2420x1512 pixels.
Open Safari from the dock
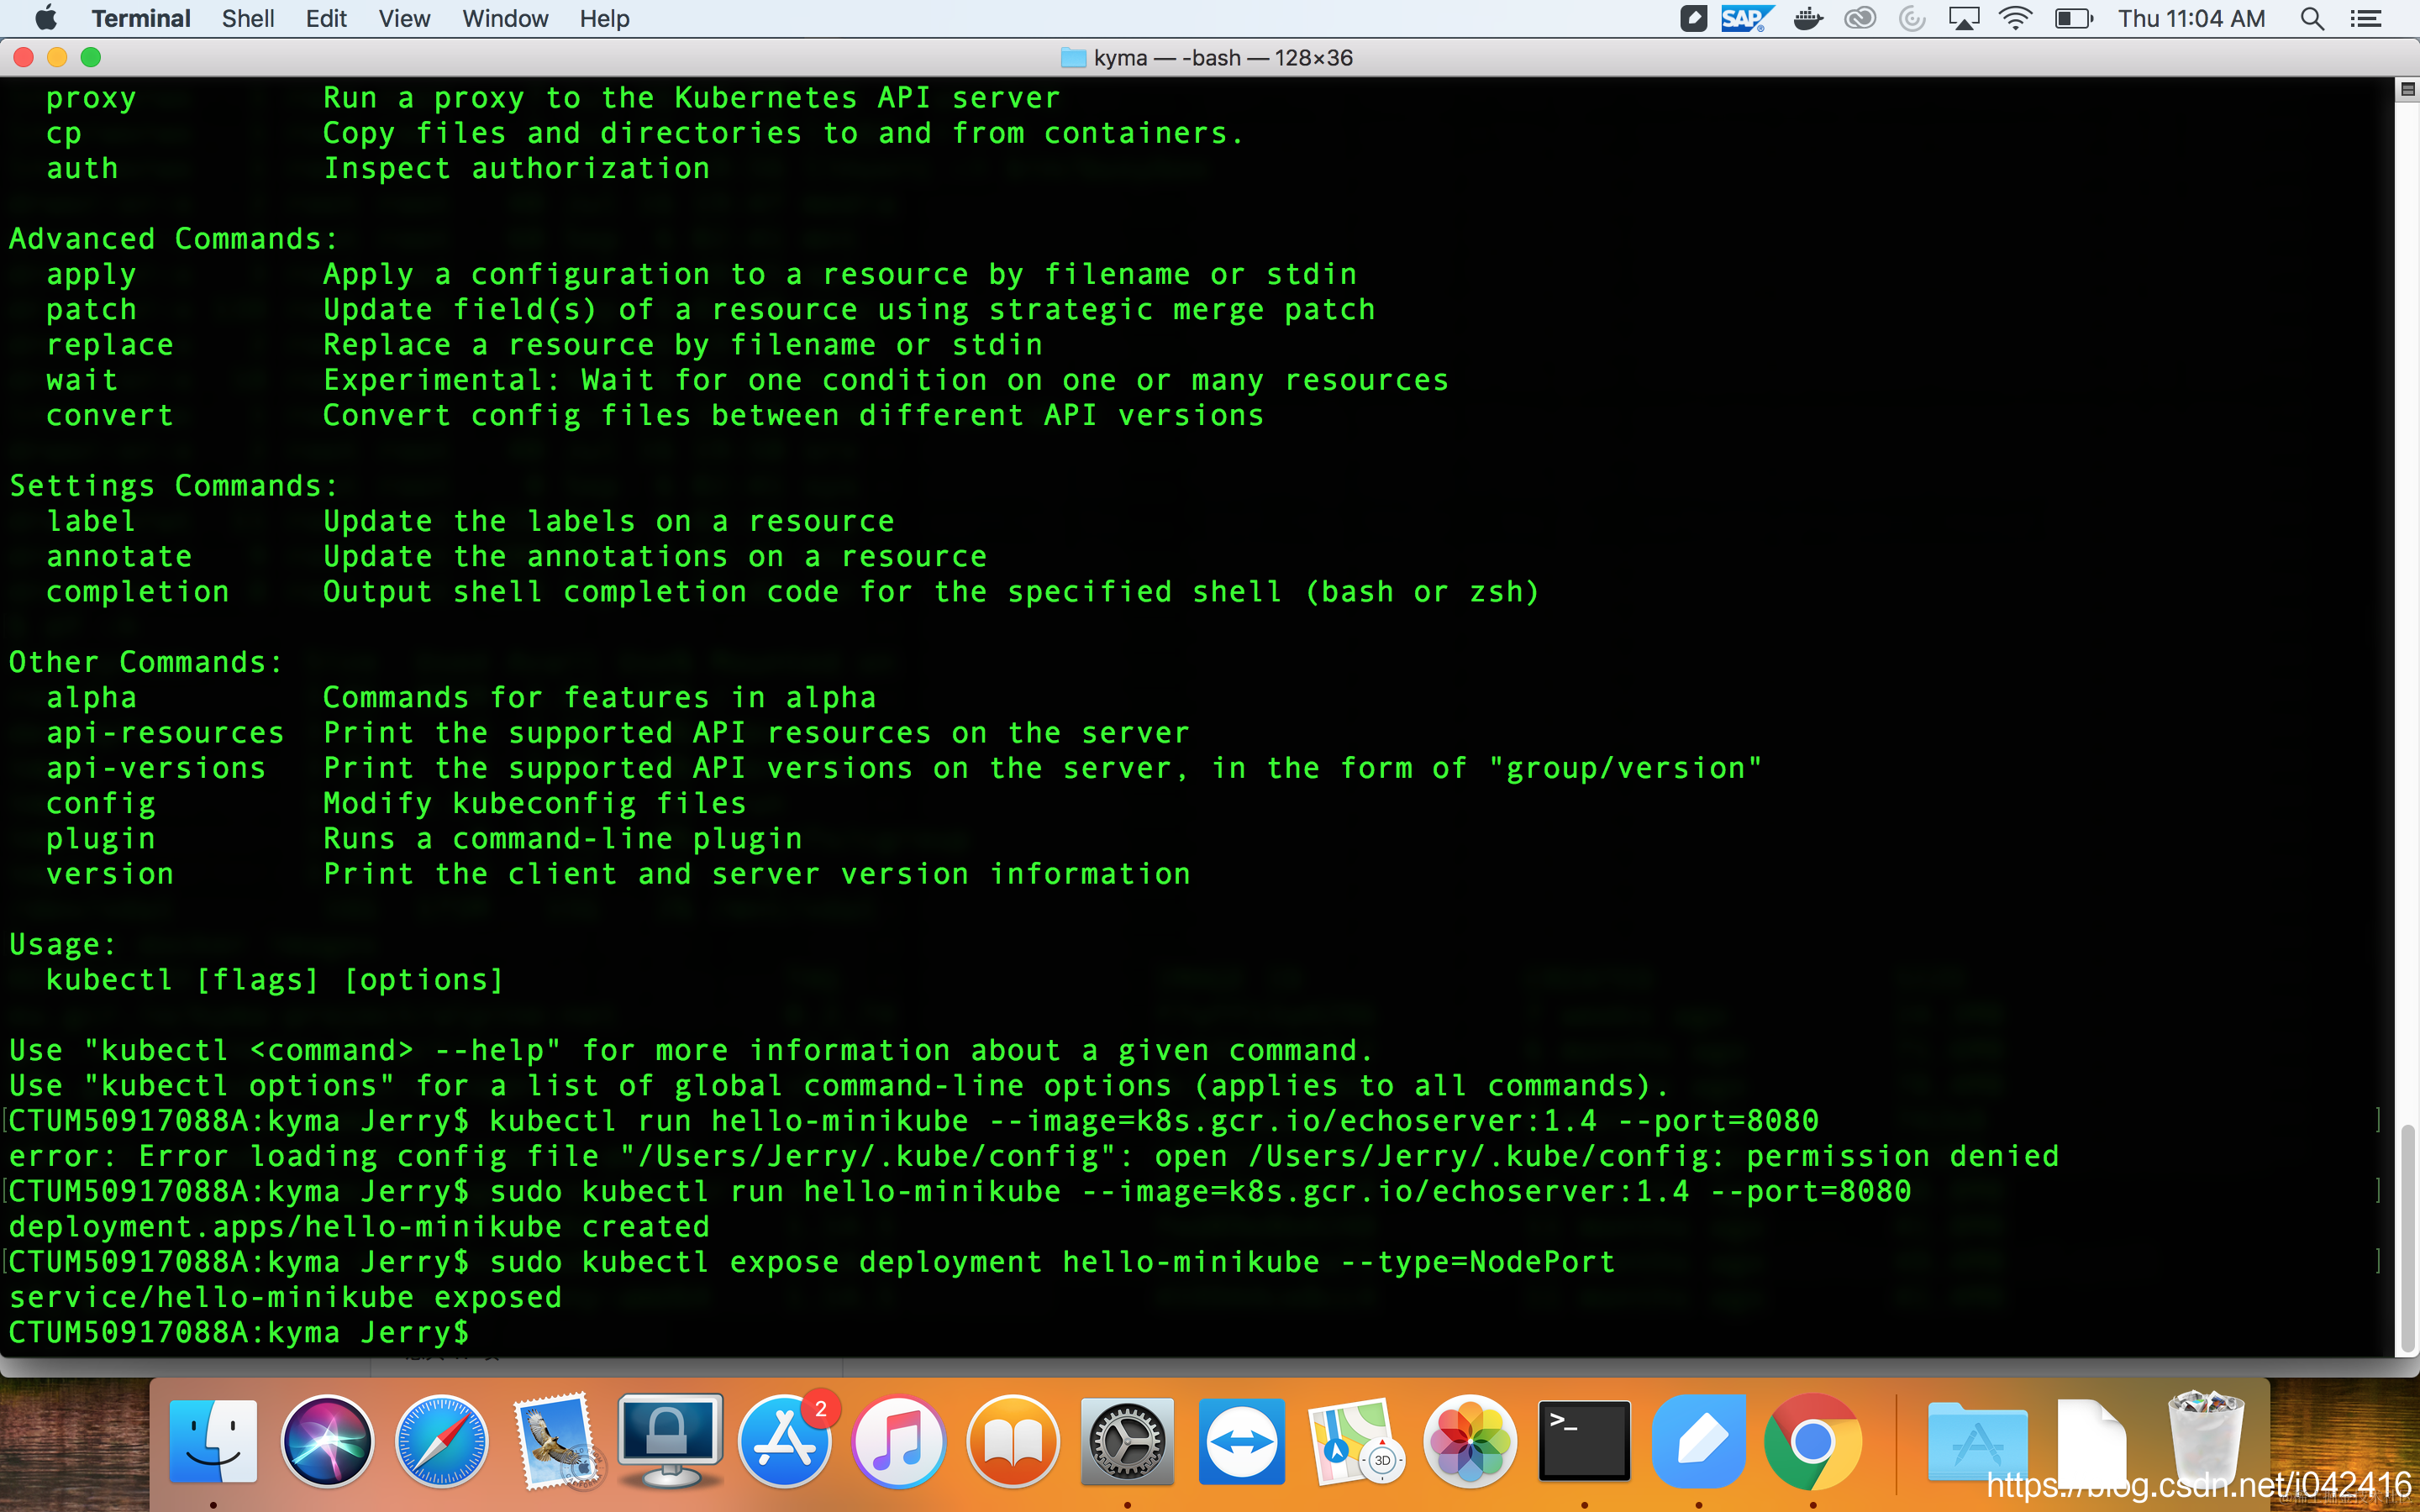click(441, 1442)
